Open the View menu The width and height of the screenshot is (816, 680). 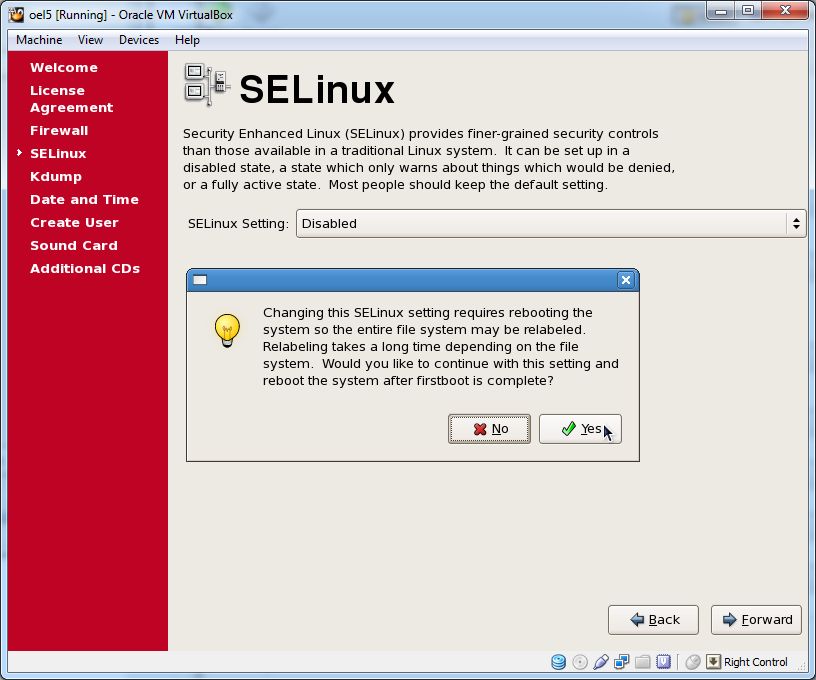91,40
